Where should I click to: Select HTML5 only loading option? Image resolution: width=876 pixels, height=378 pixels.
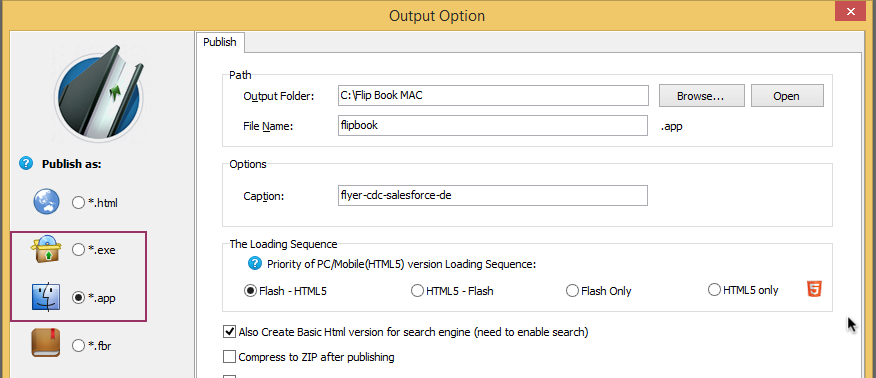click(x=743, y=290)
